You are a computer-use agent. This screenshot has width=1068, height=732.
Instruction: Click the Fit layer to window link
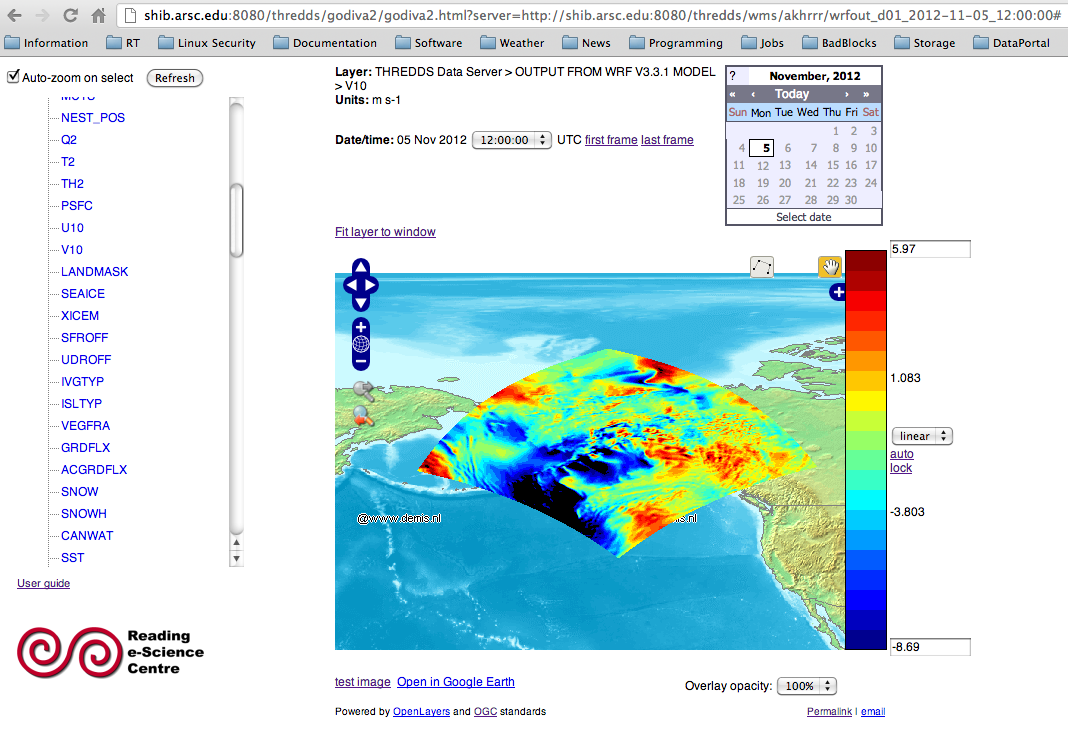pos(385,232)
